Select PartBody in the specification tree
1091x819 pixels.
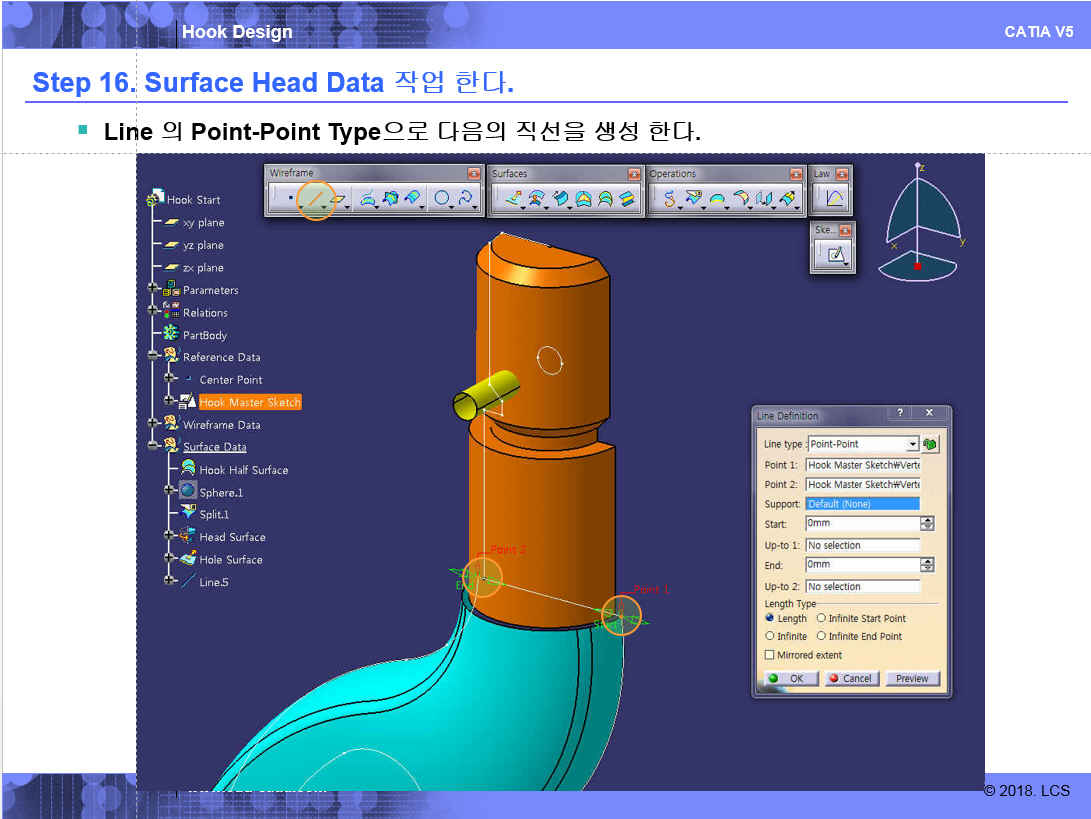205,335
